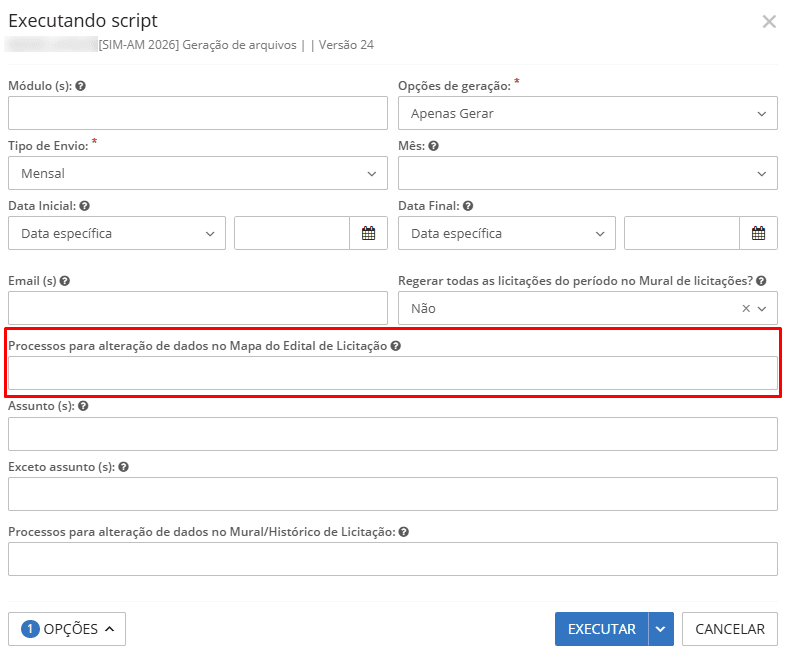The image size is (786, 653).
Task: Open Opções de geração dropdown
Action: point(587,113)
